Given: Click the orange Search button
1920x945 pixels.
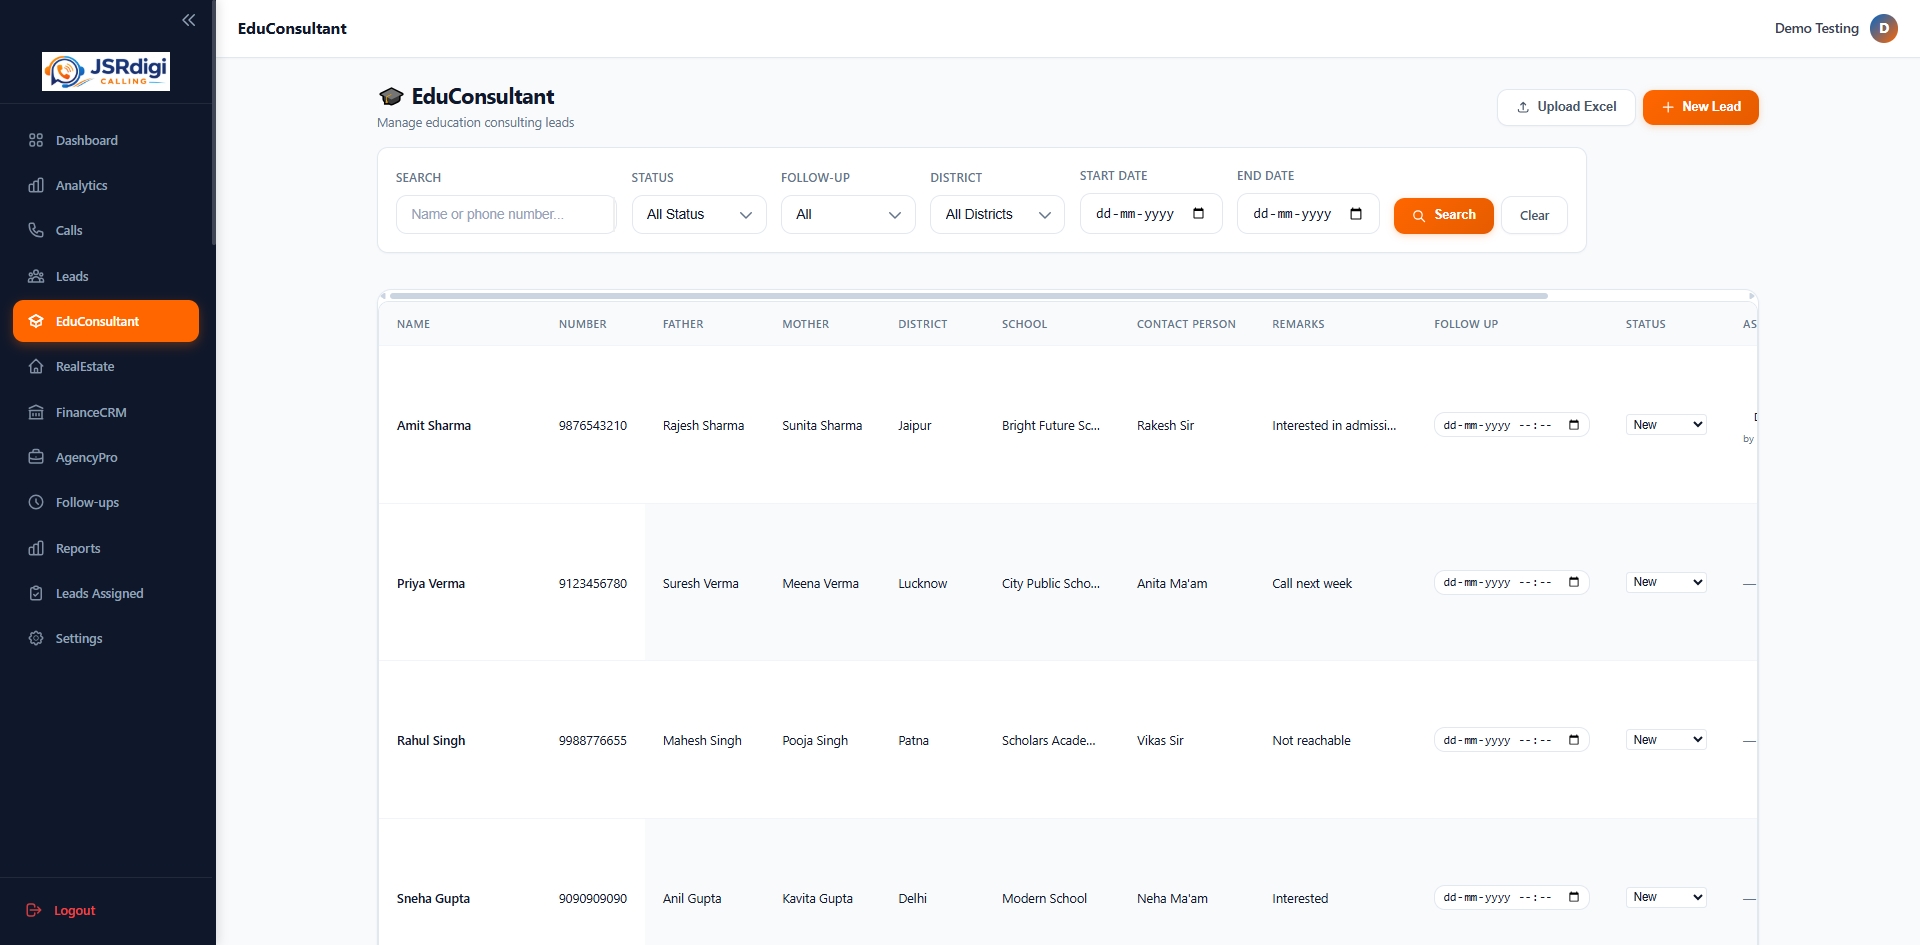Looking at the screenshot, I should tap(1443, 215).
